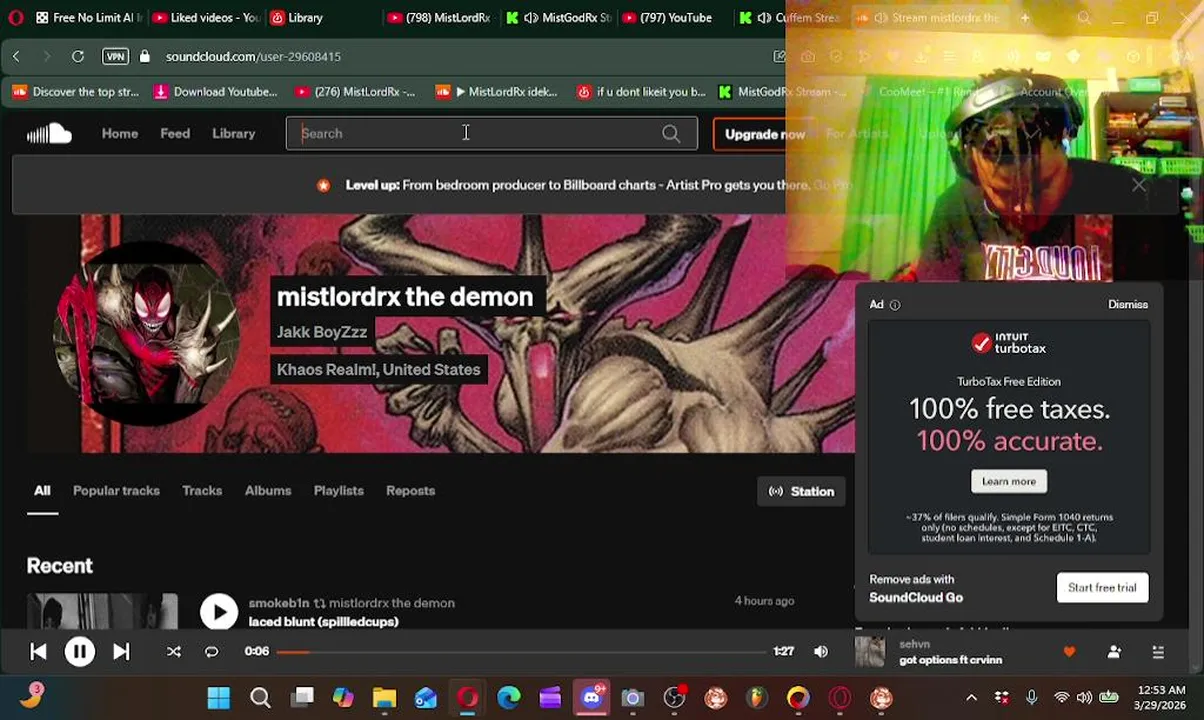Pause the current track
The height and width of the screenshot is (720, 1204).
pos(80,652)
